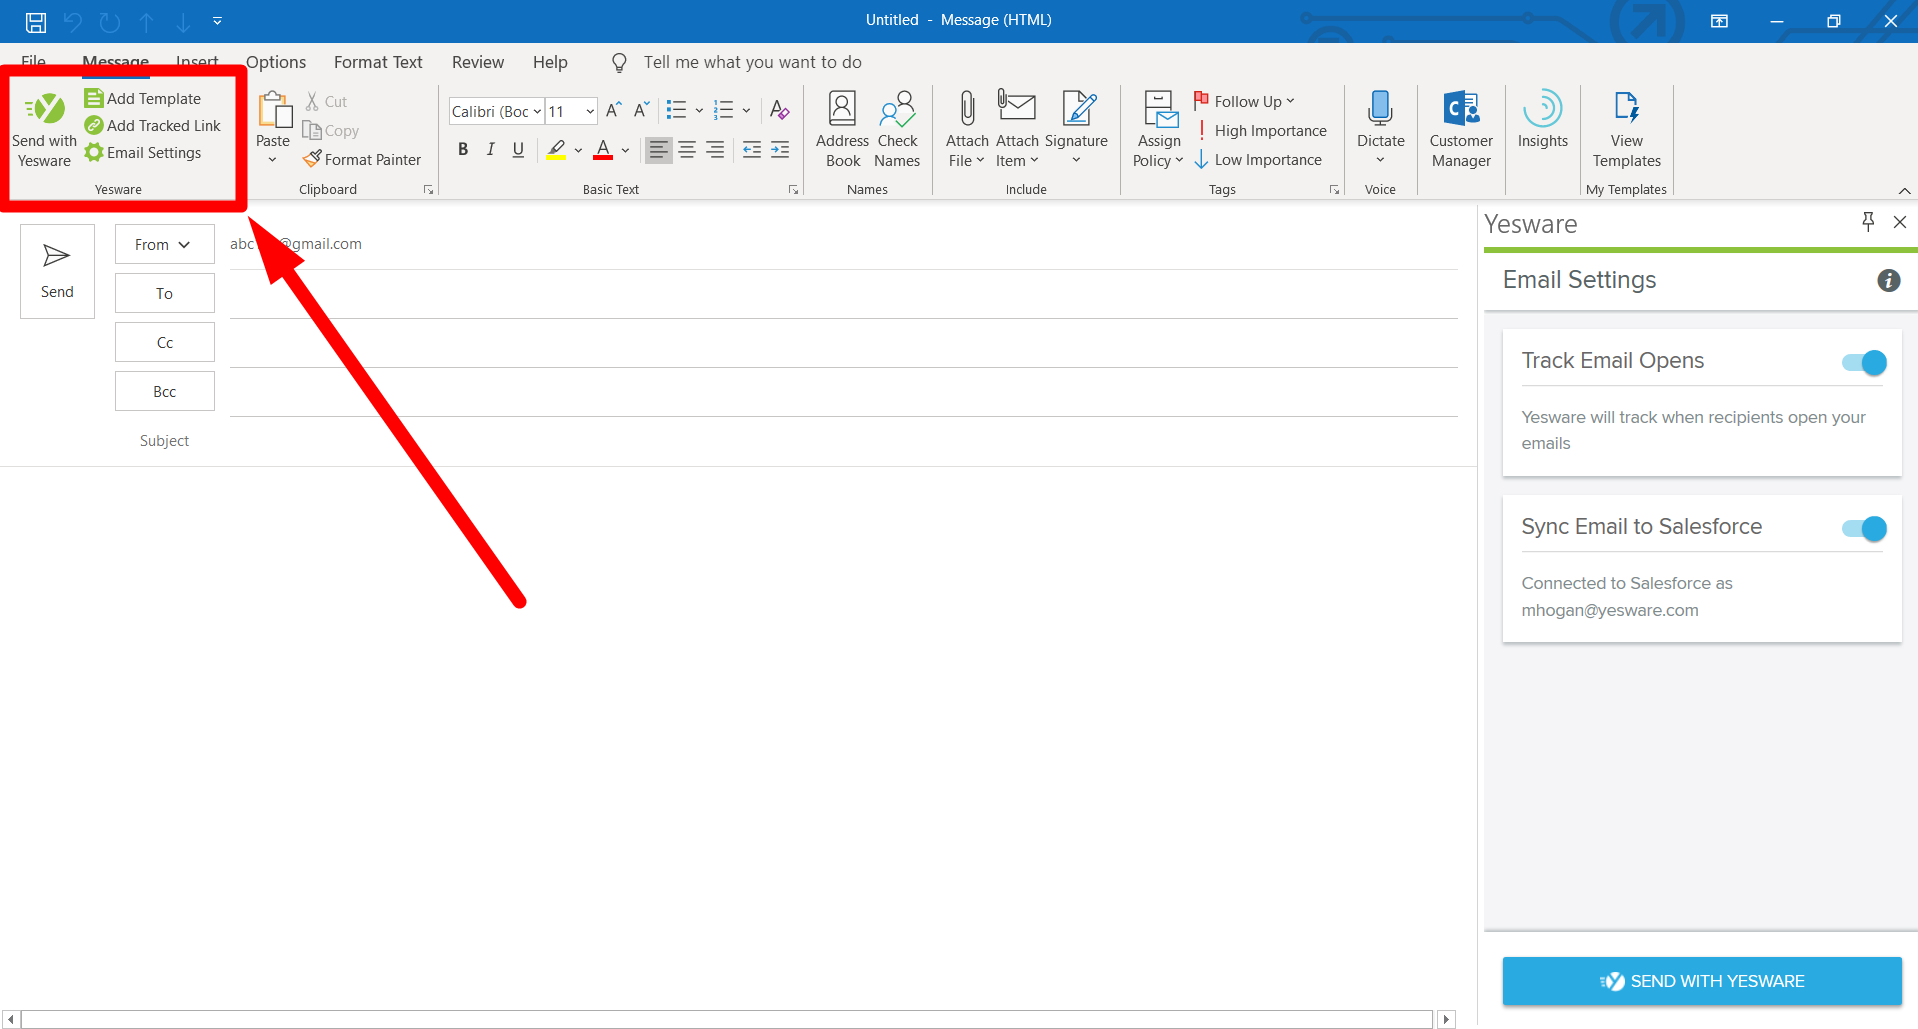This screenshot has width=1918, height=1029.
Task: Click Add Template in Yesware group
Action: point(143,98)
